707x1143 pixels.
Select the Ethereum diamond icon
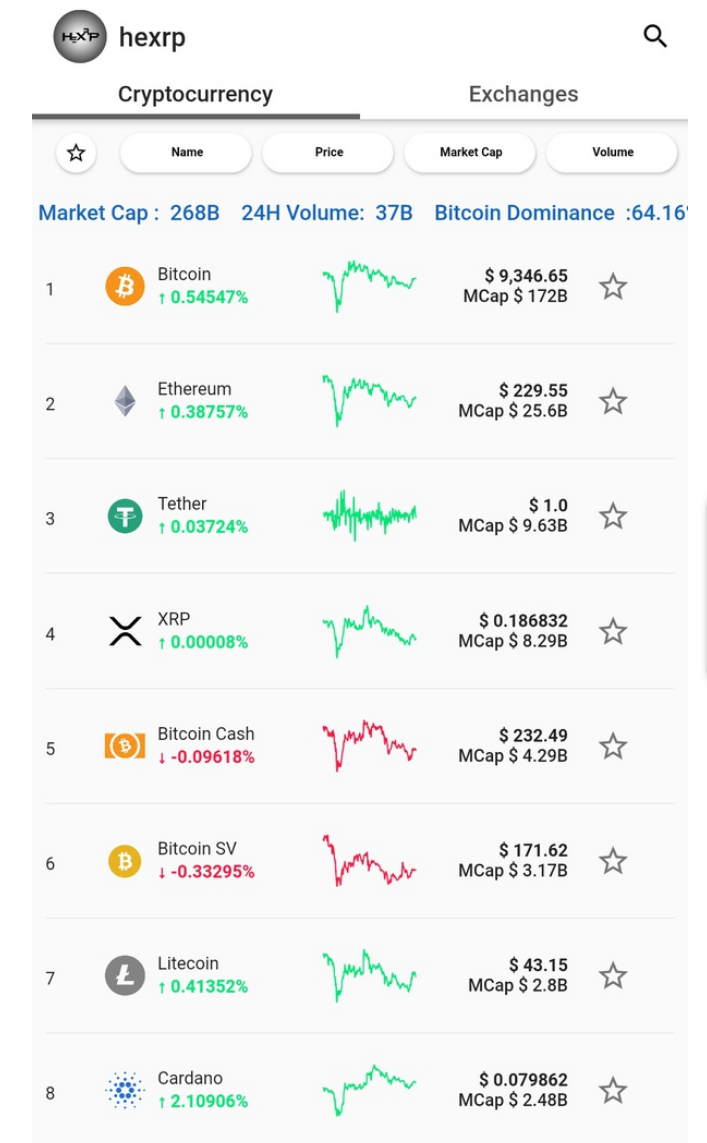coord(125,401)
